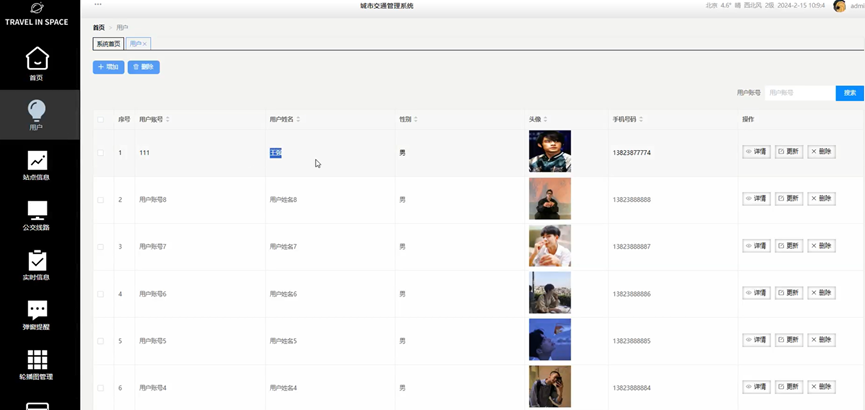Tick checkbox for row 用户账号8
This screenshot has height=410, width=865.
(100, 200)
